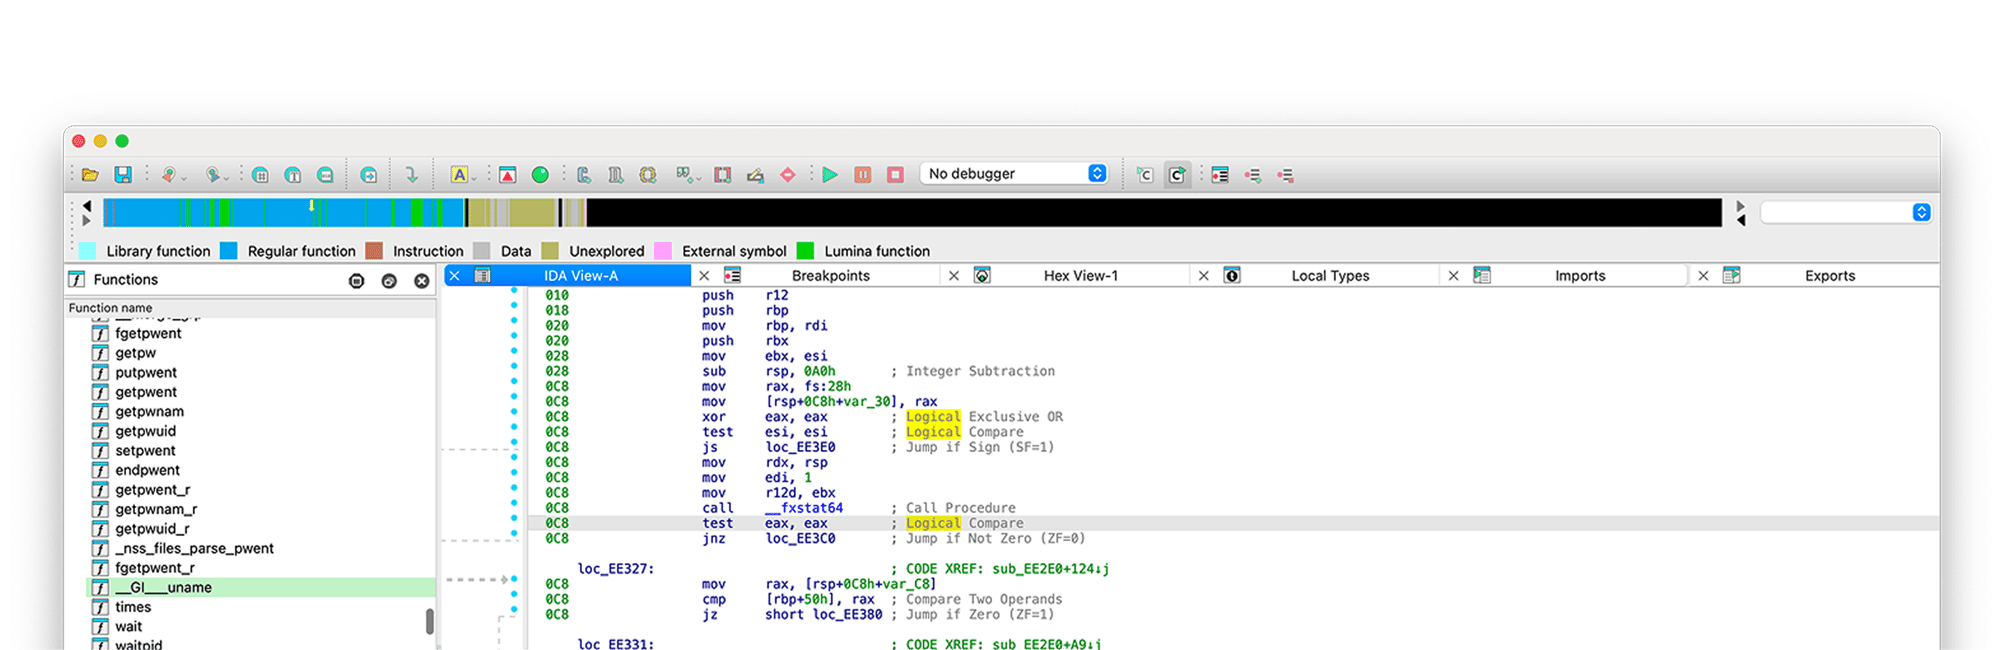Click the Library function color swatch

point(87,251)
